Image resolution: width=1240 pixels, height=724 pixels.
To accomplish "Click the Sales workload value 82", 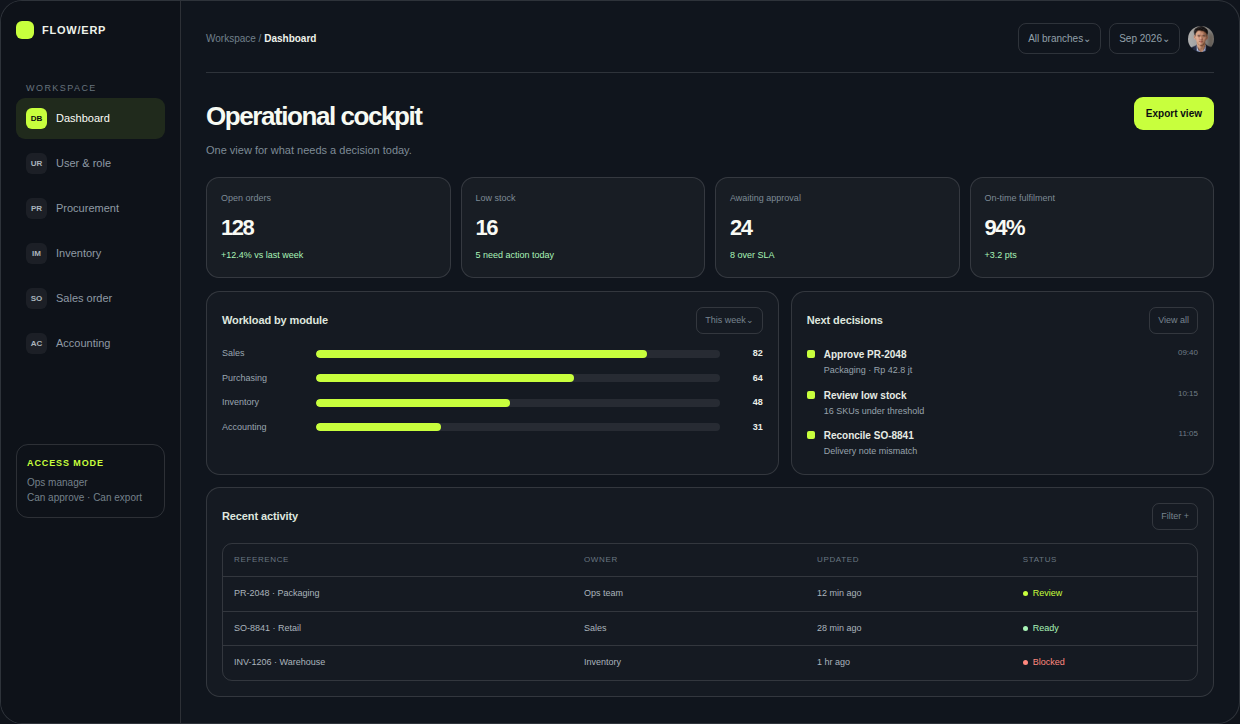I will pyautogui.click(x=757, y=353).
